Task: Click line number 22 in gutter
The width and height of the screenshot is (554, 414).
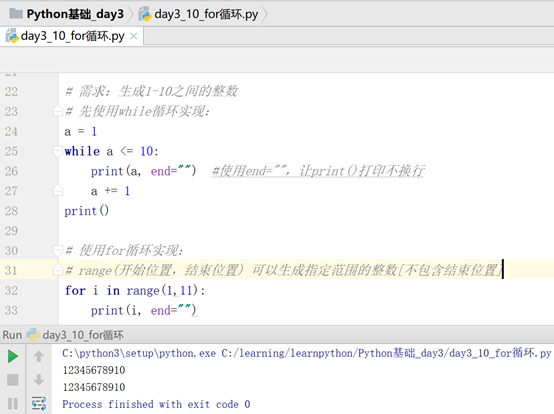Action: coord(11,91)
